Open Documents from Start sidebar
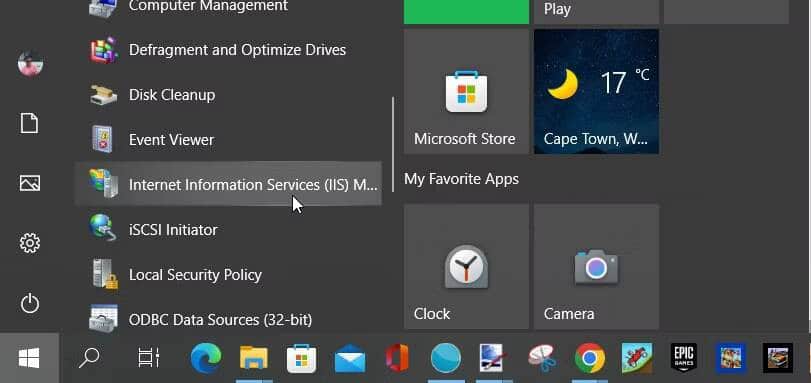Image resolution: width=811 pixels, height=383 pixels. [x=29, y=124]
